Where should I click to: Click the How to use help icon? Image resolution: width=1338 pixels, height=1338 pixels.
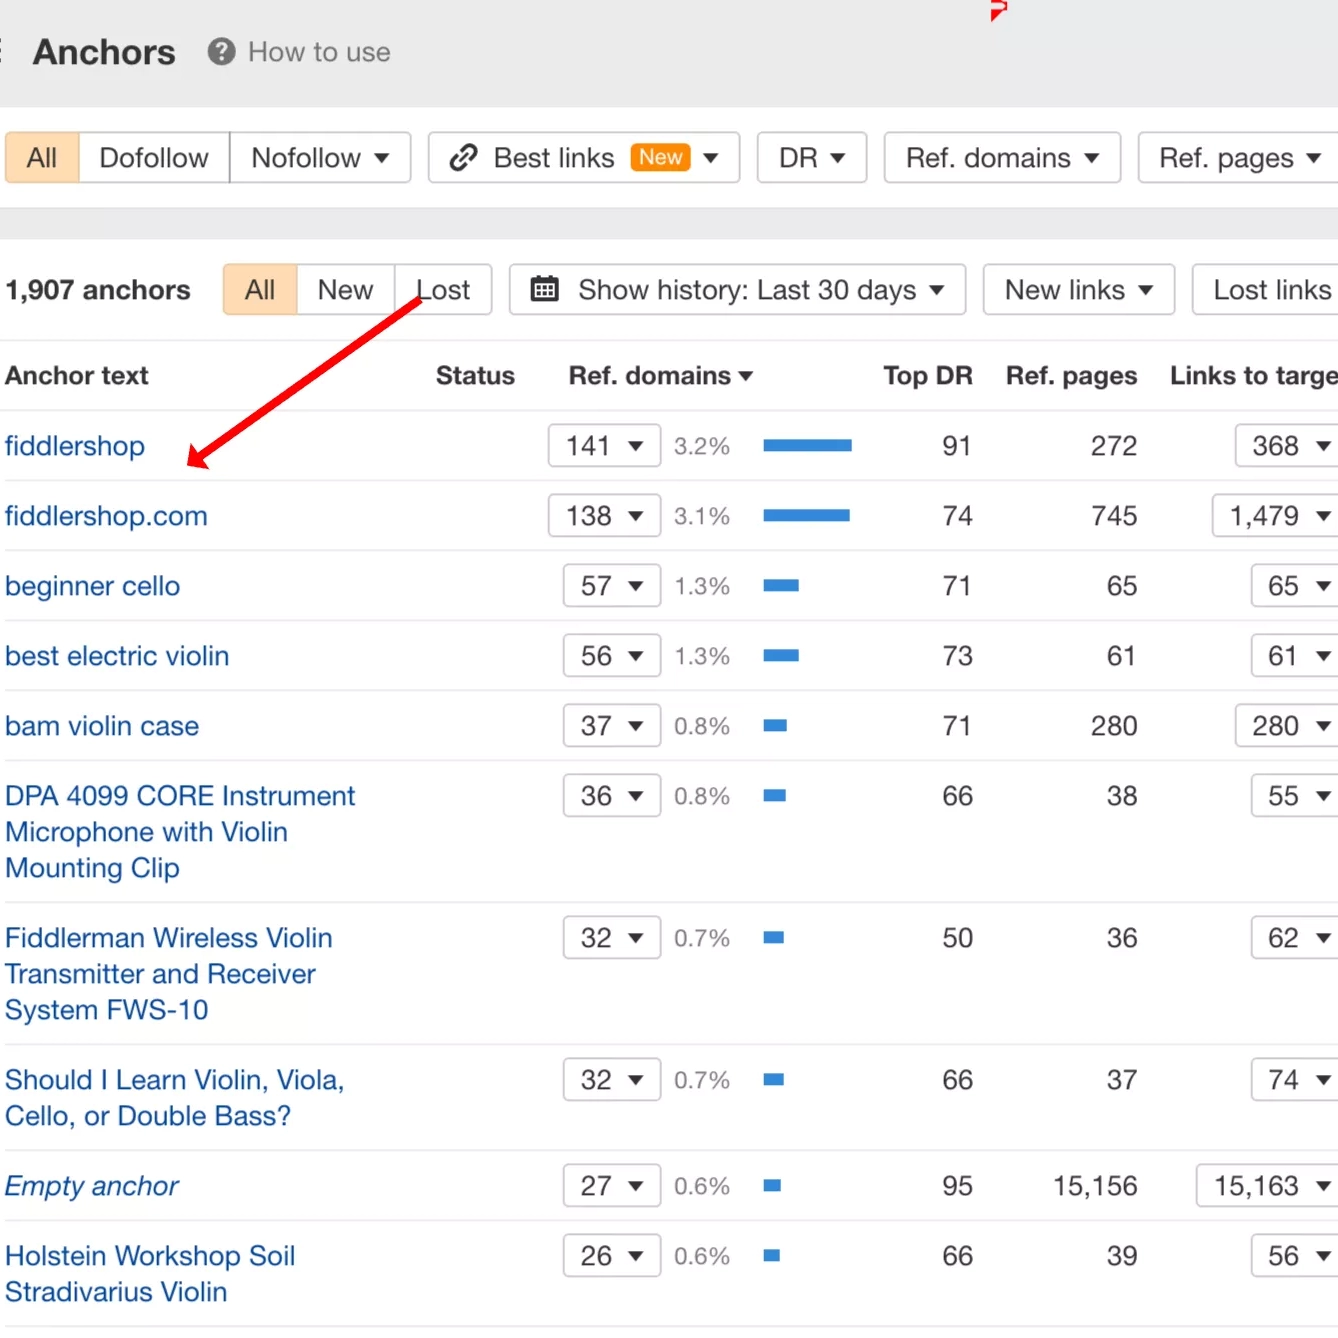pyautogui.click(x=221, y=52)
